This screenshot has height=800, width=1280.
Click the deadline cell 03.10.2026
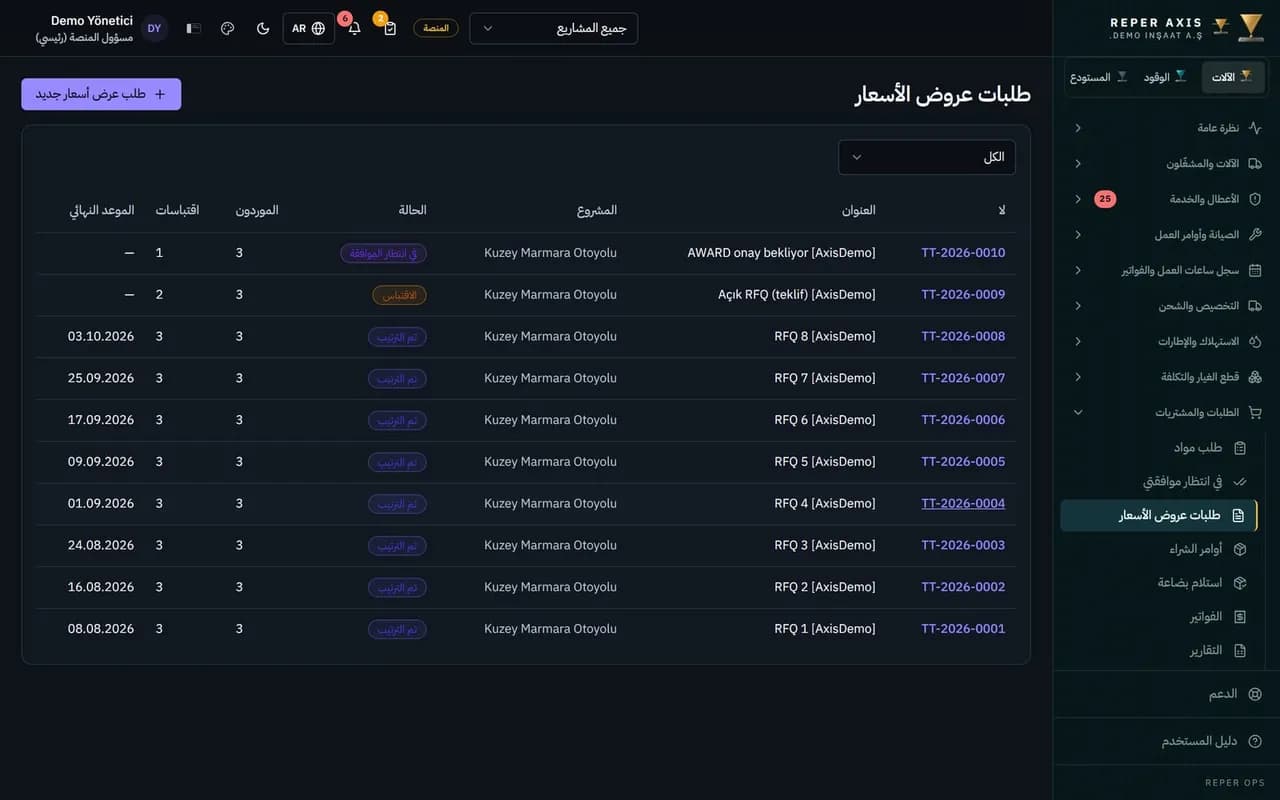101,336
